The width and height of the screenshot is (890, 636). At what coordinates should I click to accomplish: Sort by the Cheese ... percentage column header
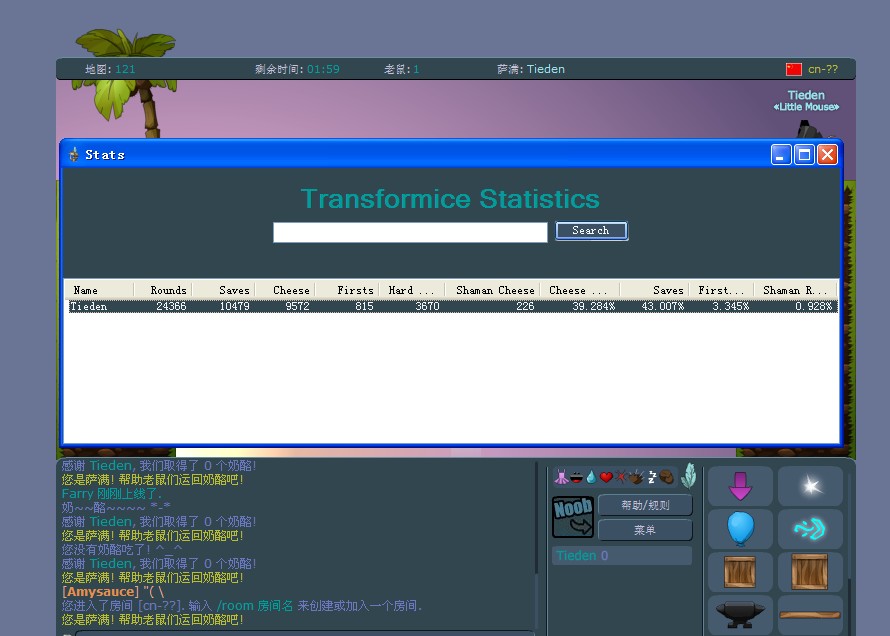click(x=580, y=290)
